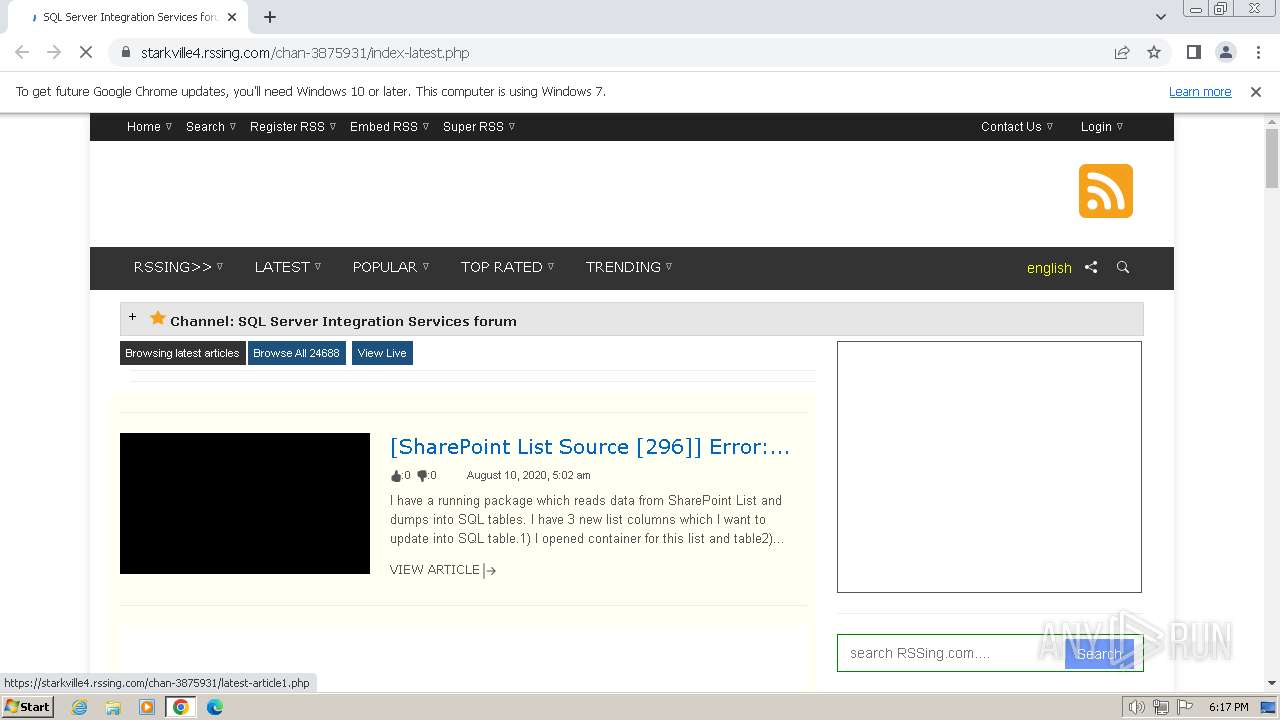
Task: Open the Windows Start menu
Action: click(x=28, y=707)
